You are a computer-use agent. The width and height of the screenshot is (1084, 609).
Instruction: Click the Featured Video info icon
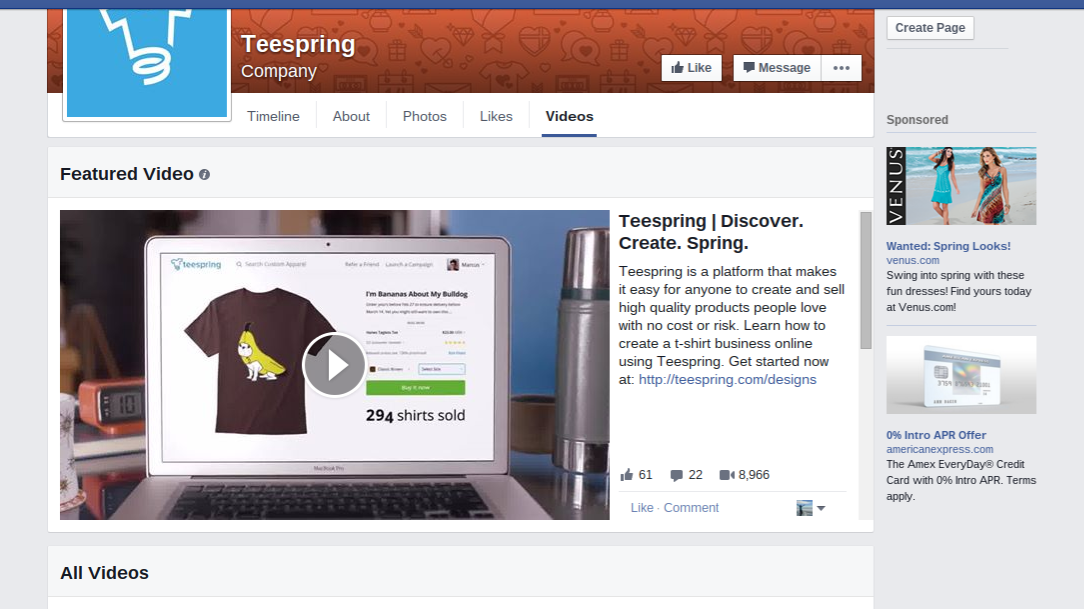point(204,175)
